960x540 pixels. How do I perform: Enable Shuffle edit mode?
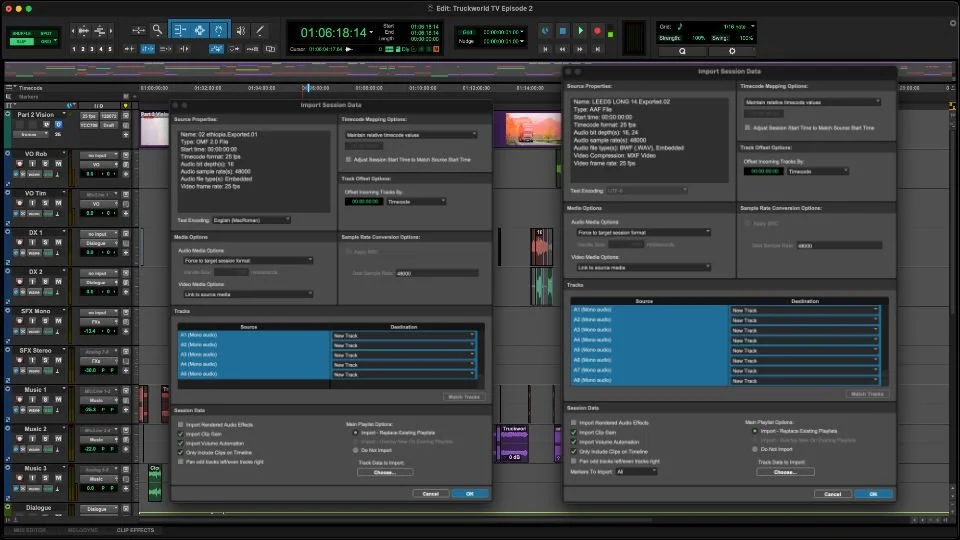[x=21, y=33]
